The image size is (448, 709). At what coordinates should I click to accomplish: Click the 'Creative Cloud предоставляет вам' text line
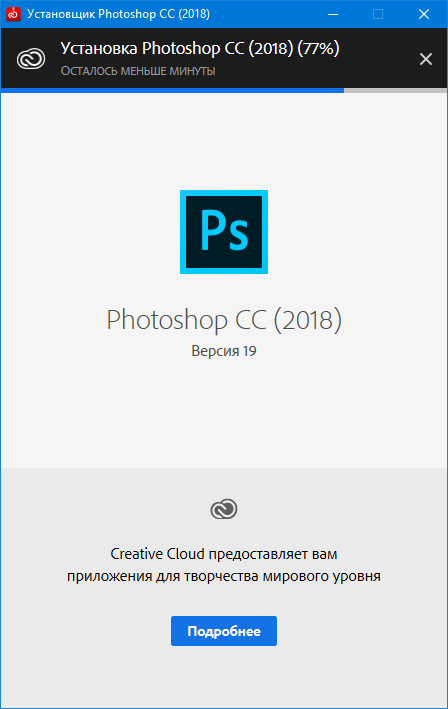[x=224, y=554]
